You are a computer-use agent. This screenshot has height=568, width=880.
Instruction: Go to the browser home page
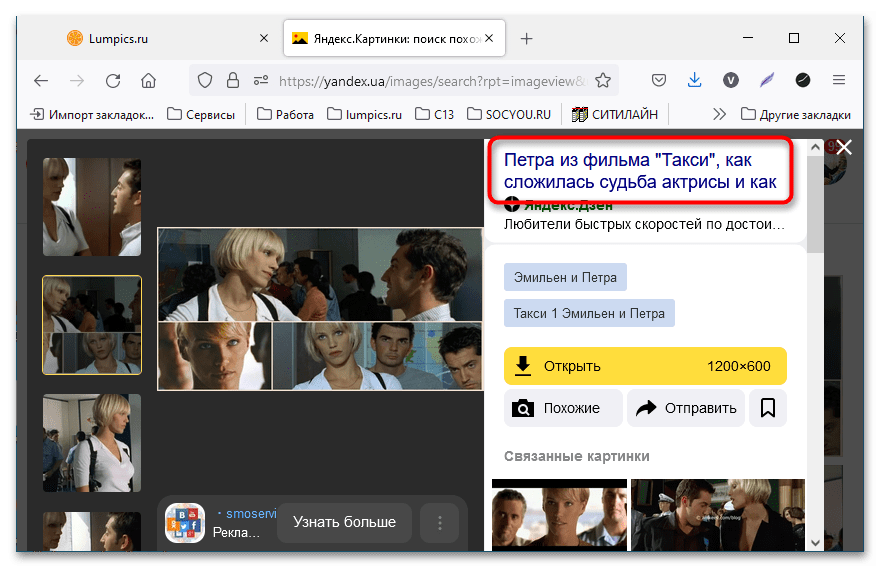pos(148,81)
